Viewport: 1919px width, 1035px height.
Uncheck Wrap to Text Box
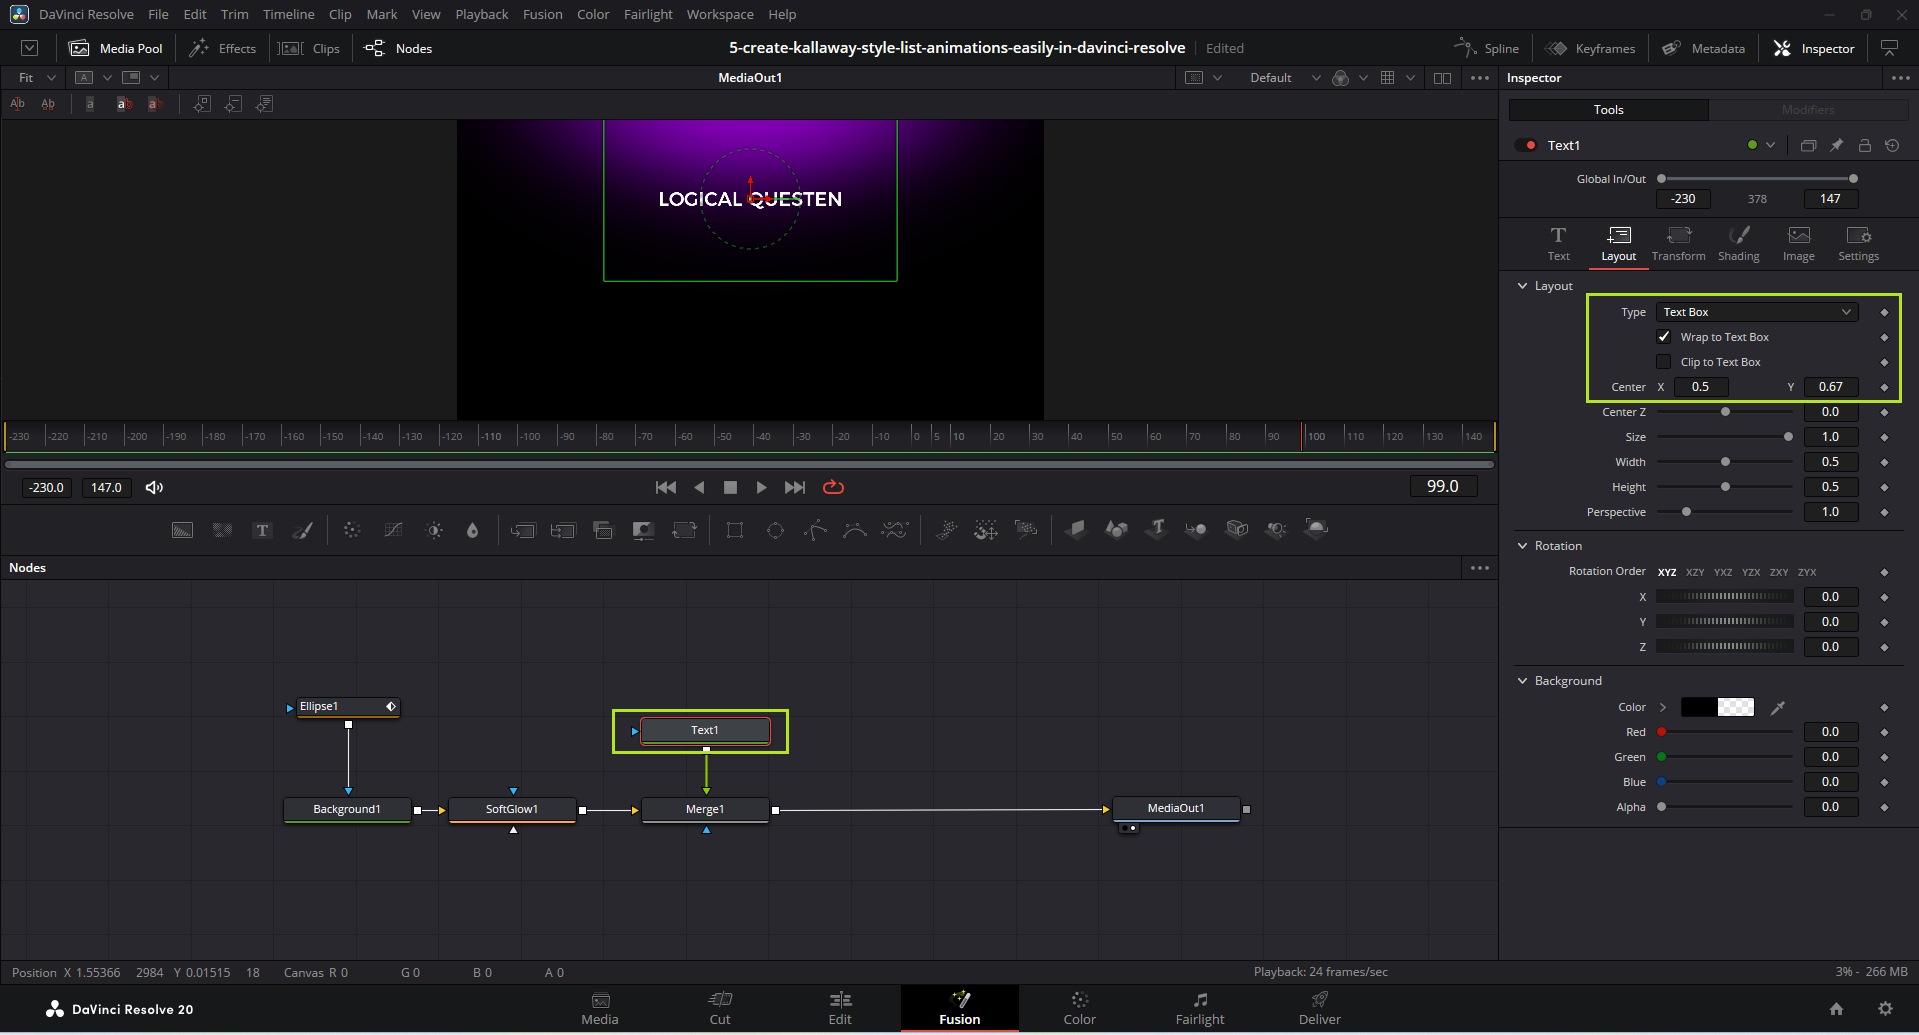(x=1664, y=337)
